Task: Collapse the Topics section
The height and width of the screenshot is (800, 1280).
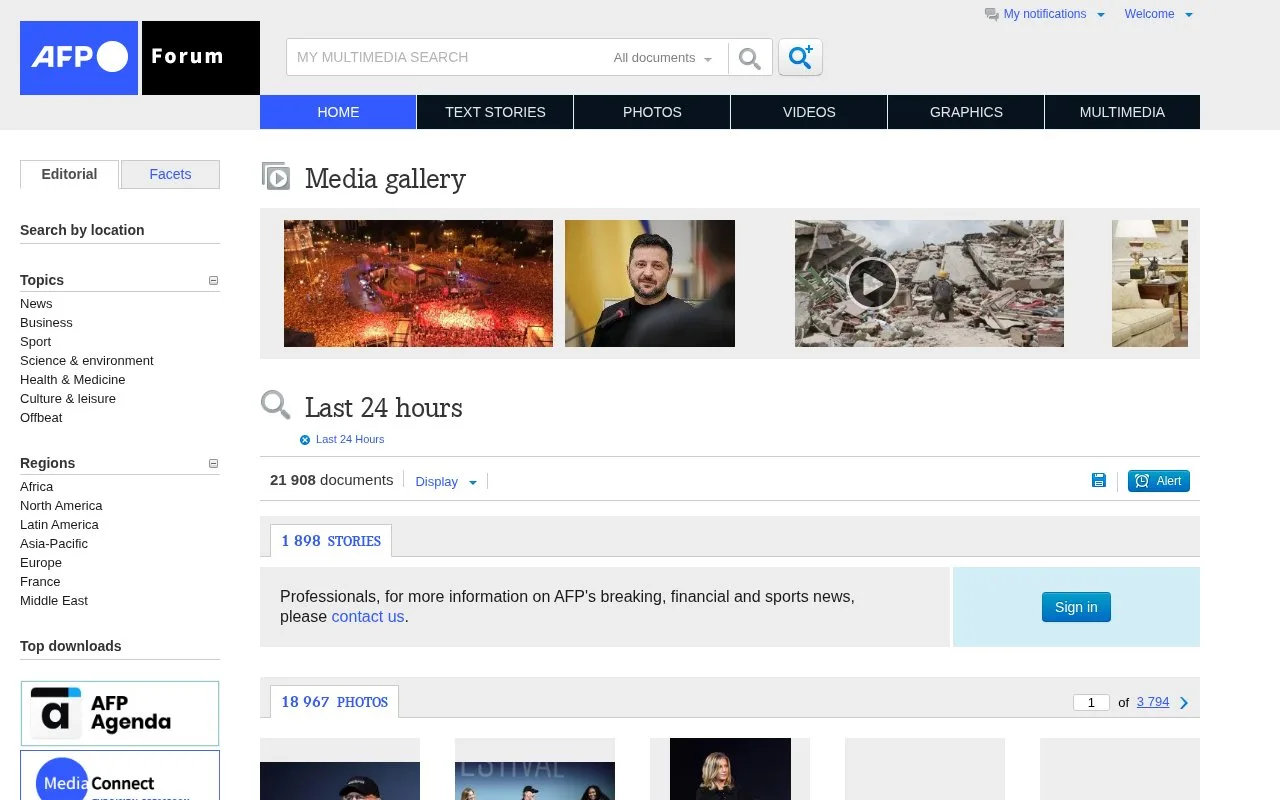Action: pos(213,281)
